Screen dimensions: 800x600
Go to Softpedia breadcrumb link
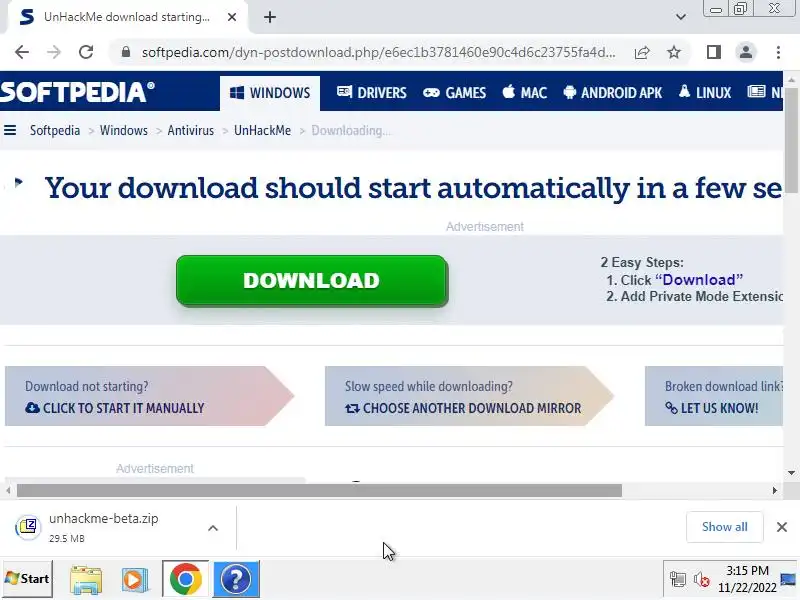pyautogui.click(x=55, y=131)
